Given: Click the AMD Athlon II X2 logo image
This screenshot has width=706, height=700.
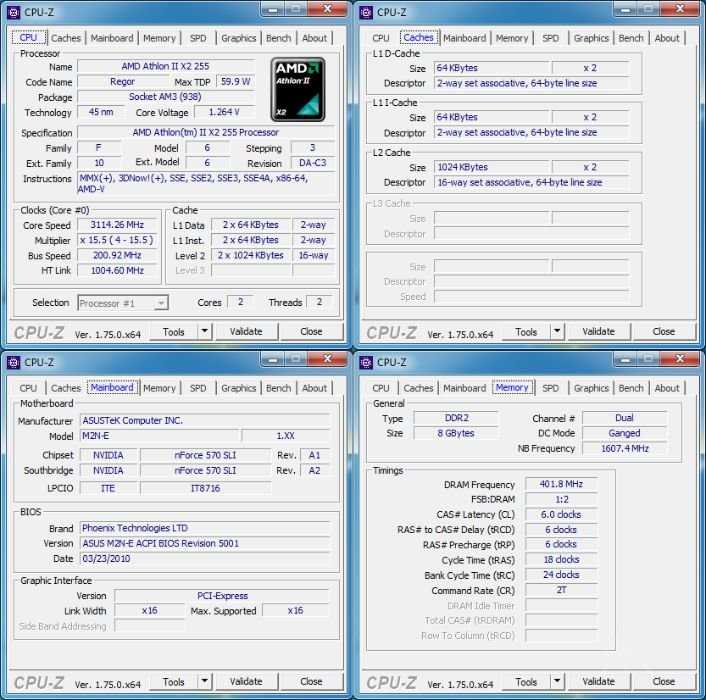Looking at the screenshot, I should click(298, 89).
